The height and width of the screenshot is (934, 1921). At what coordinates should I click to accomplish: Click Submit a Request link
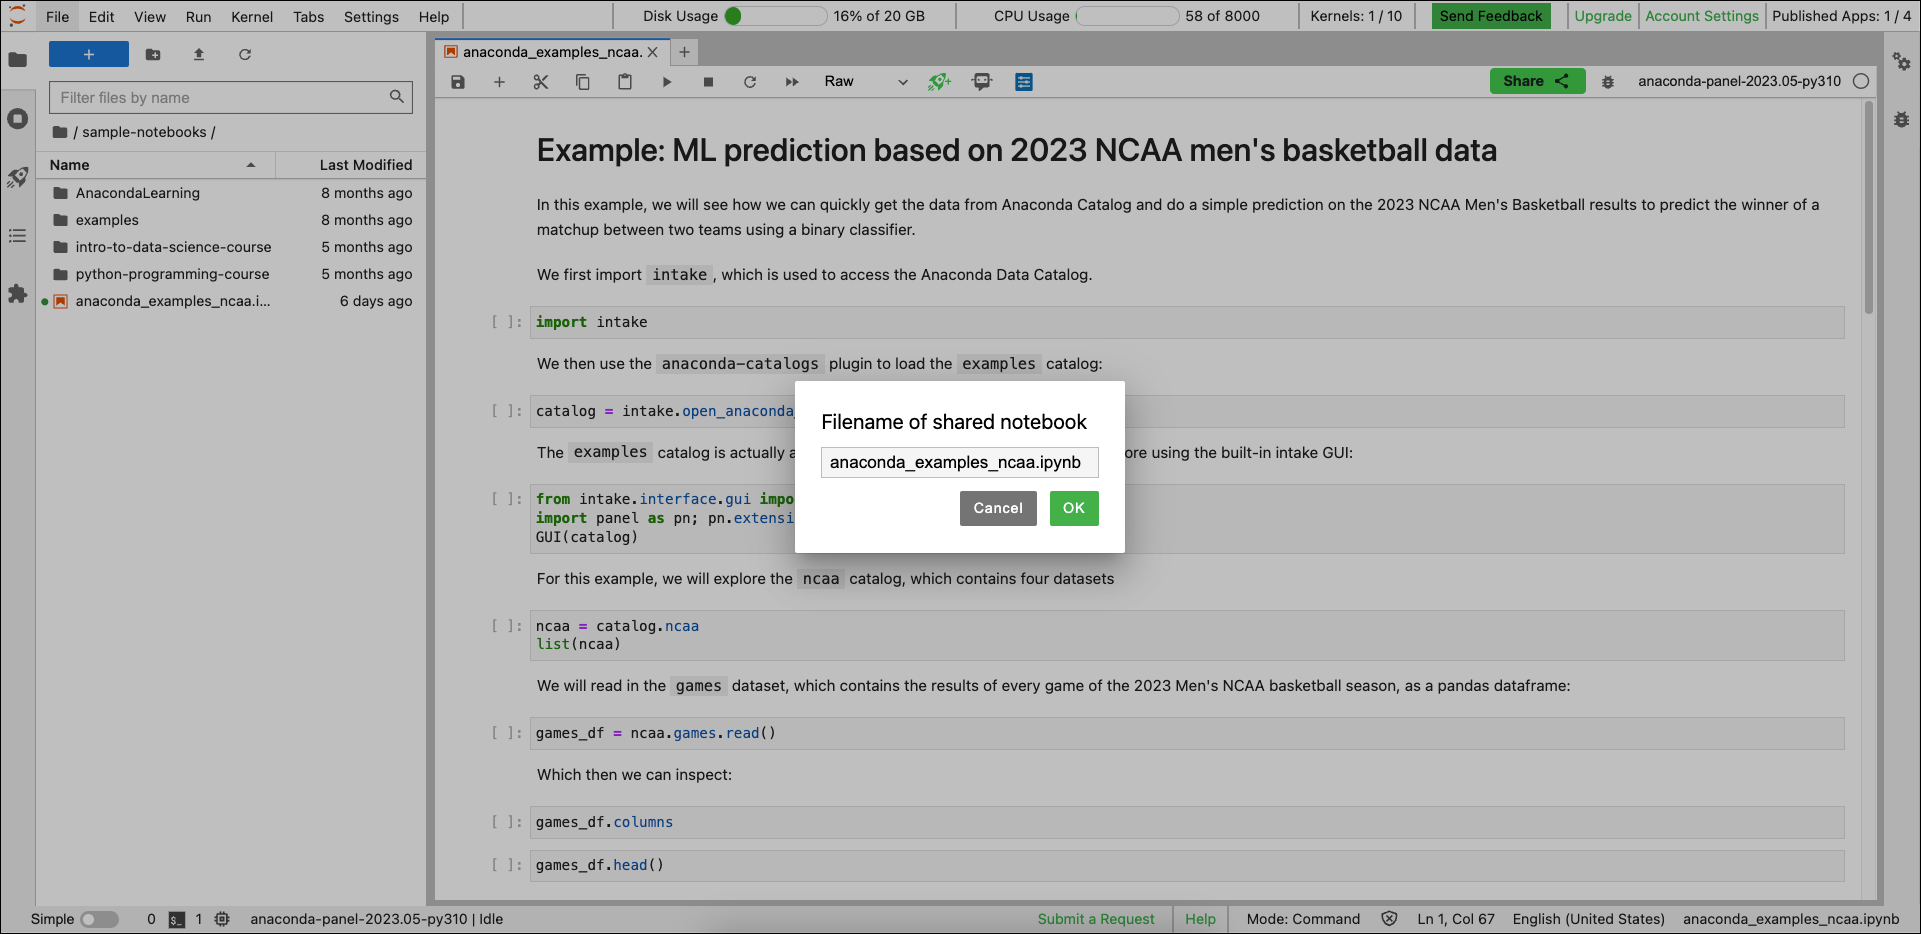point(1096,920)
